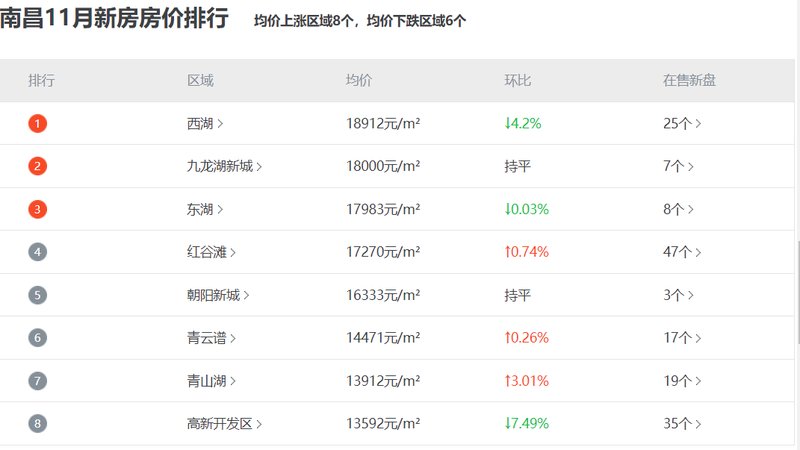
Task: Open the 高新开发区 district link
Action: click(224, 423)
